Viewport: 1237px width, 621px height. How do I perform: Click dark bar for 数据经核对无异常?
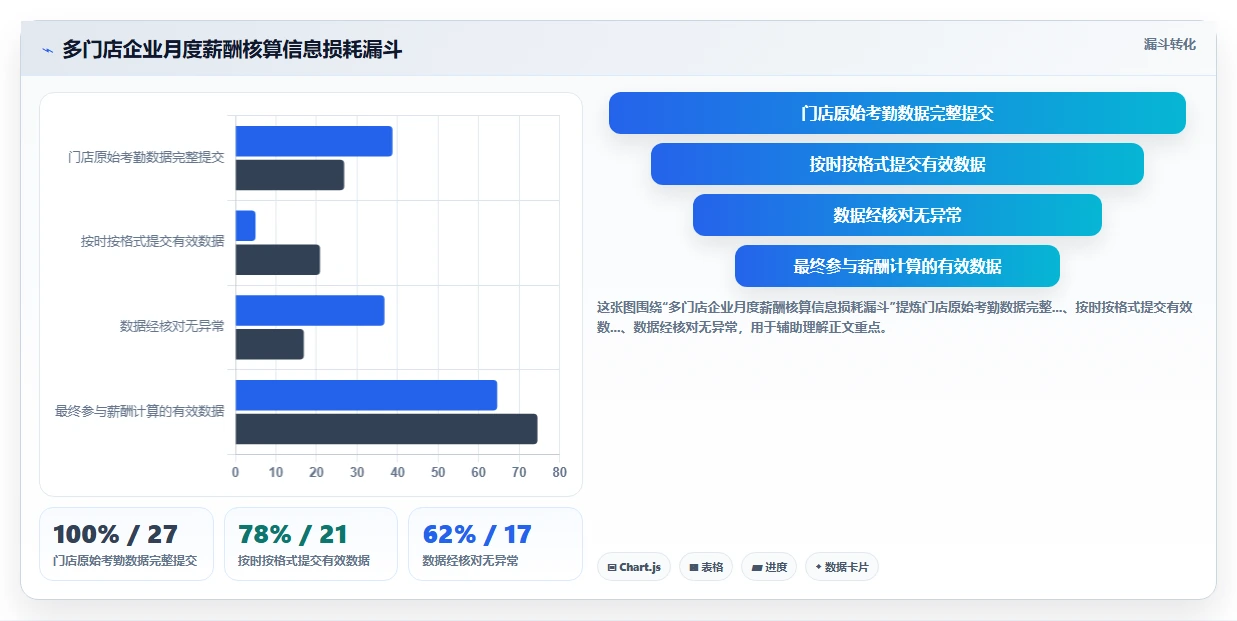(270, 344)
